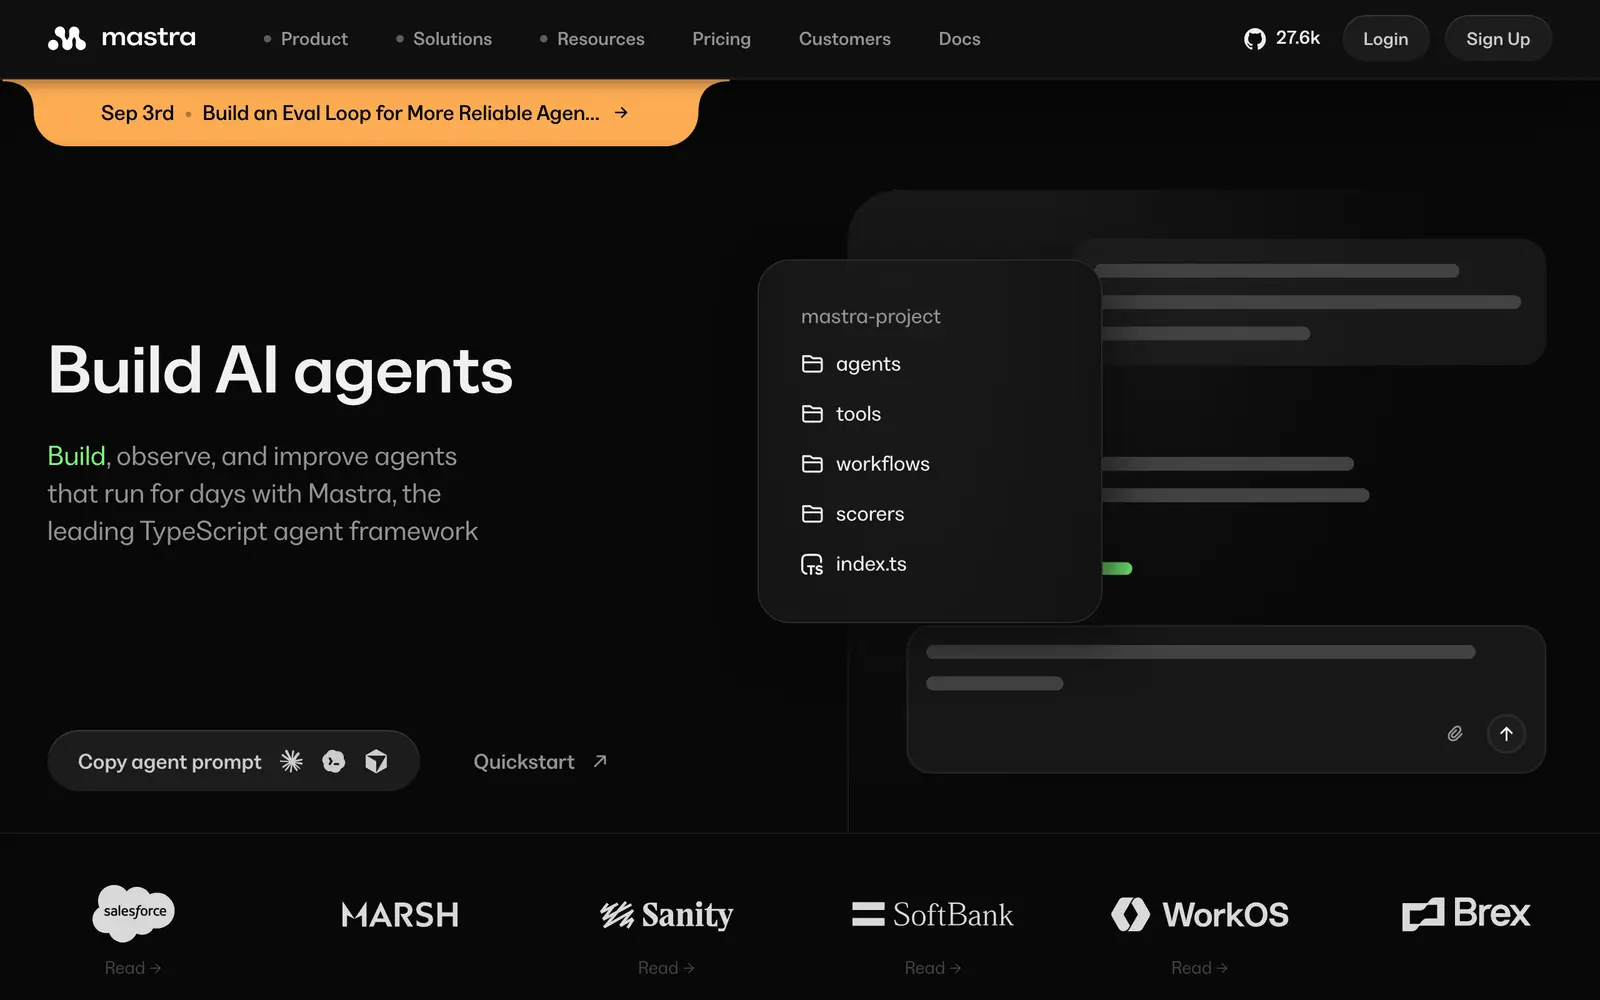Click Read link under Sanity
The image size is (1600, 1000).
666,968
